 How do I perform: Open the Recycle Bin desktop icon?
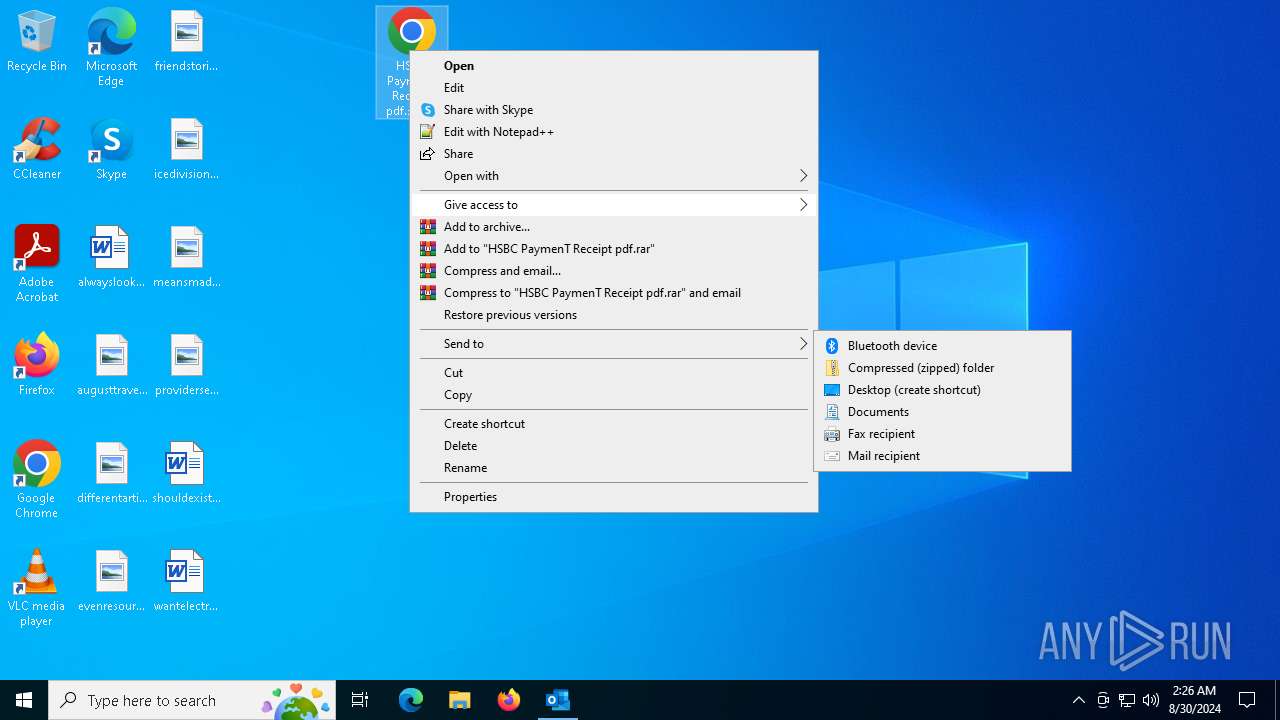37,42
